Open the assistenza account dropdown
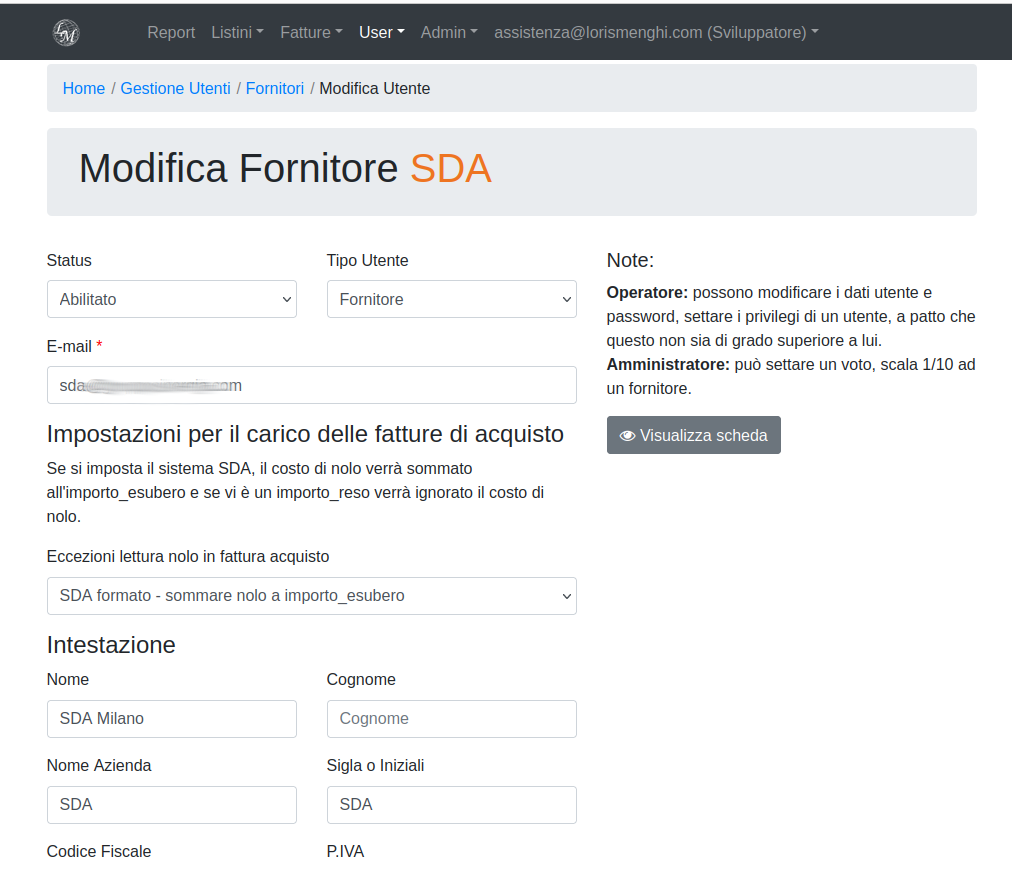The width and height of the screenshot is (1012, 871). click(656, 32)
